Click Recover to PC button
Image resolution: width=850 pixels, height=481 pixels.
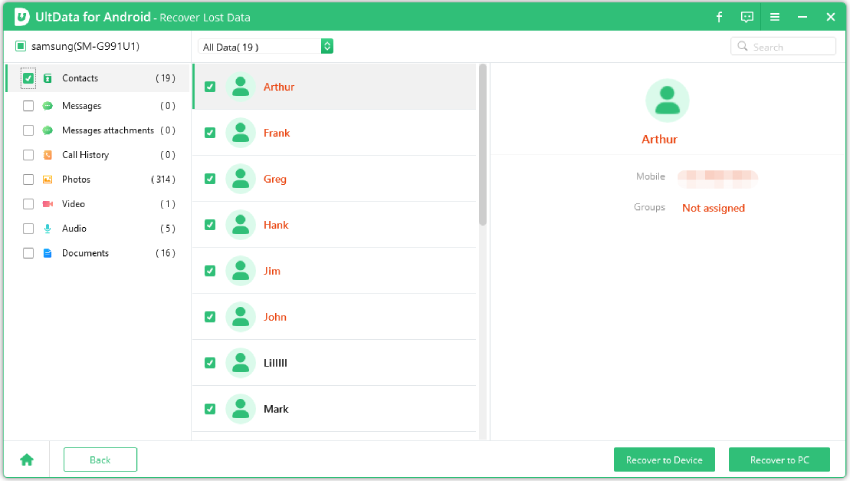[x=779, y=460]
